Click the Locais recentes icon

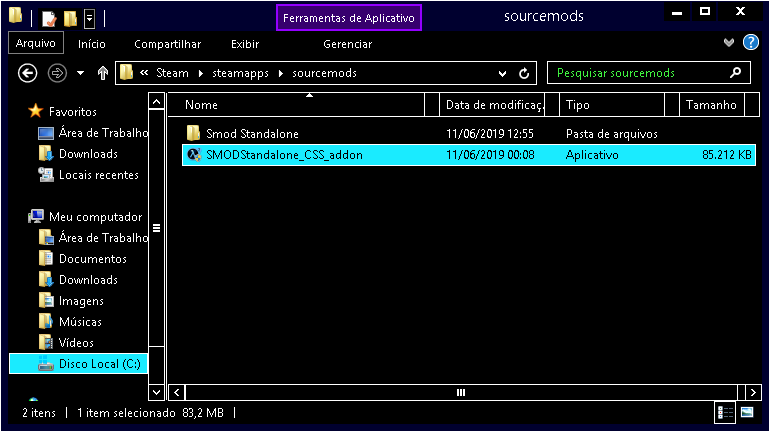point(46,174)
